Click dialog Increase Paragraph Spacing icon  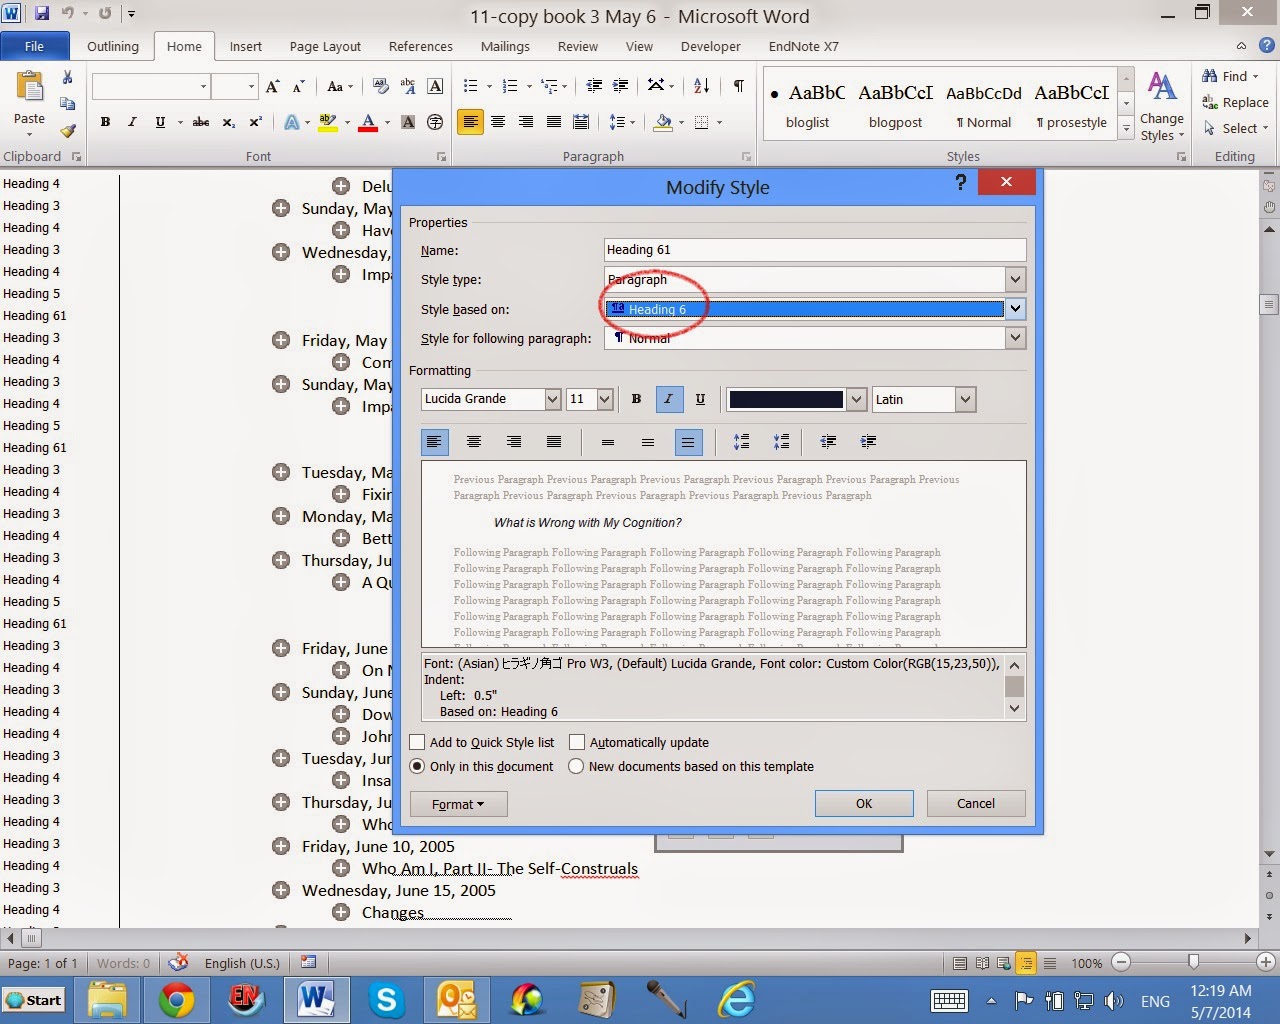click(742, 442)
